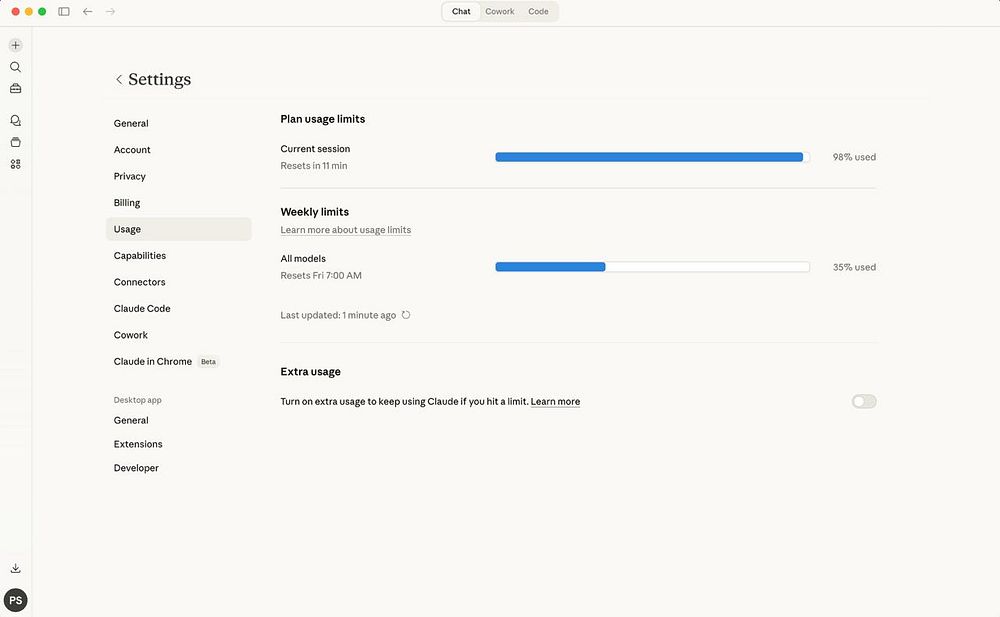The image size is (1000, 617).
Task: Click the Current session label
Action: coord(315,149)
